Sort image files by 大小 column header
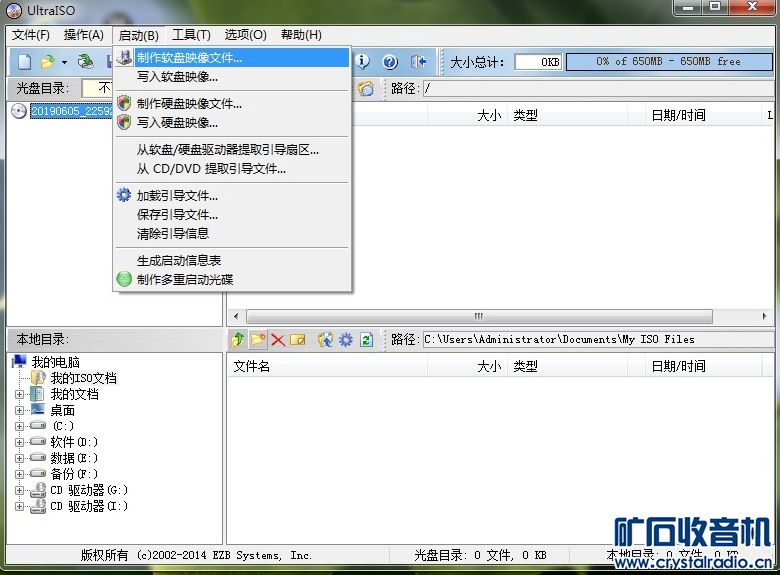Screen dimensions: 780x575 click(467, 115)
